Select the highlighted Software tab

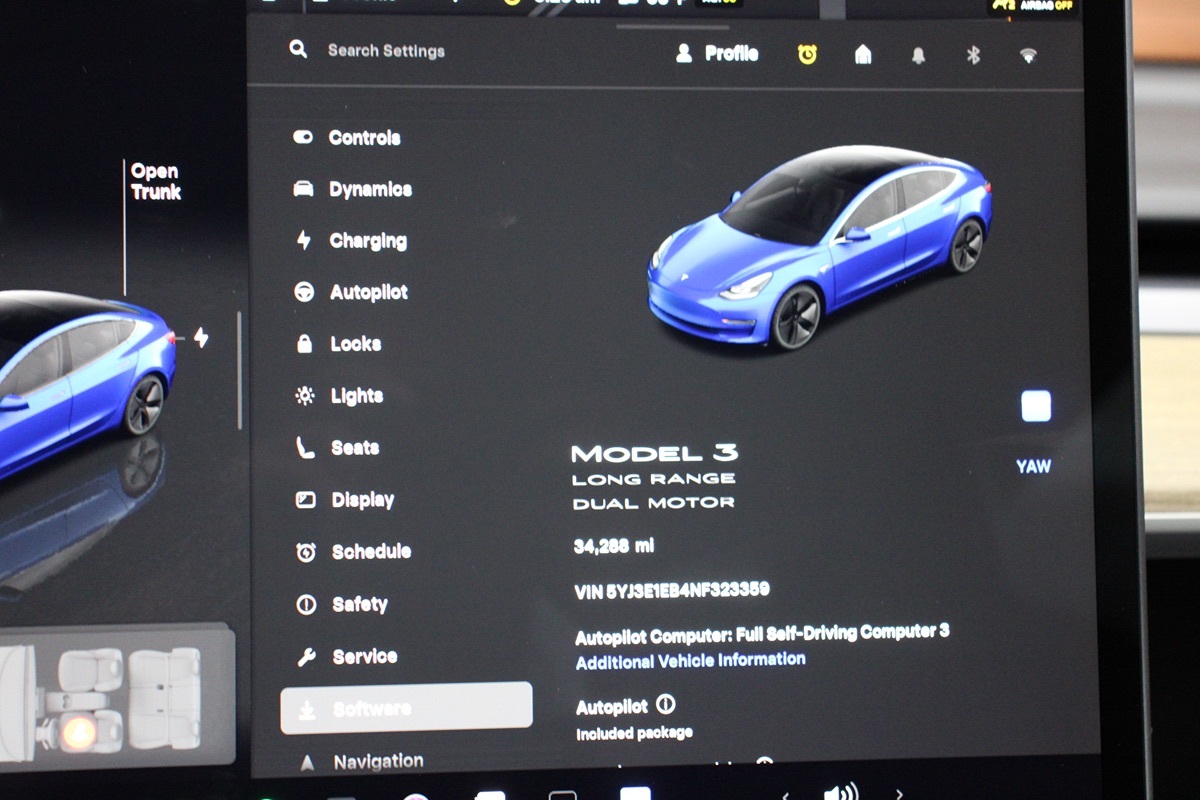pyautogui.click(x=406, y=708)
